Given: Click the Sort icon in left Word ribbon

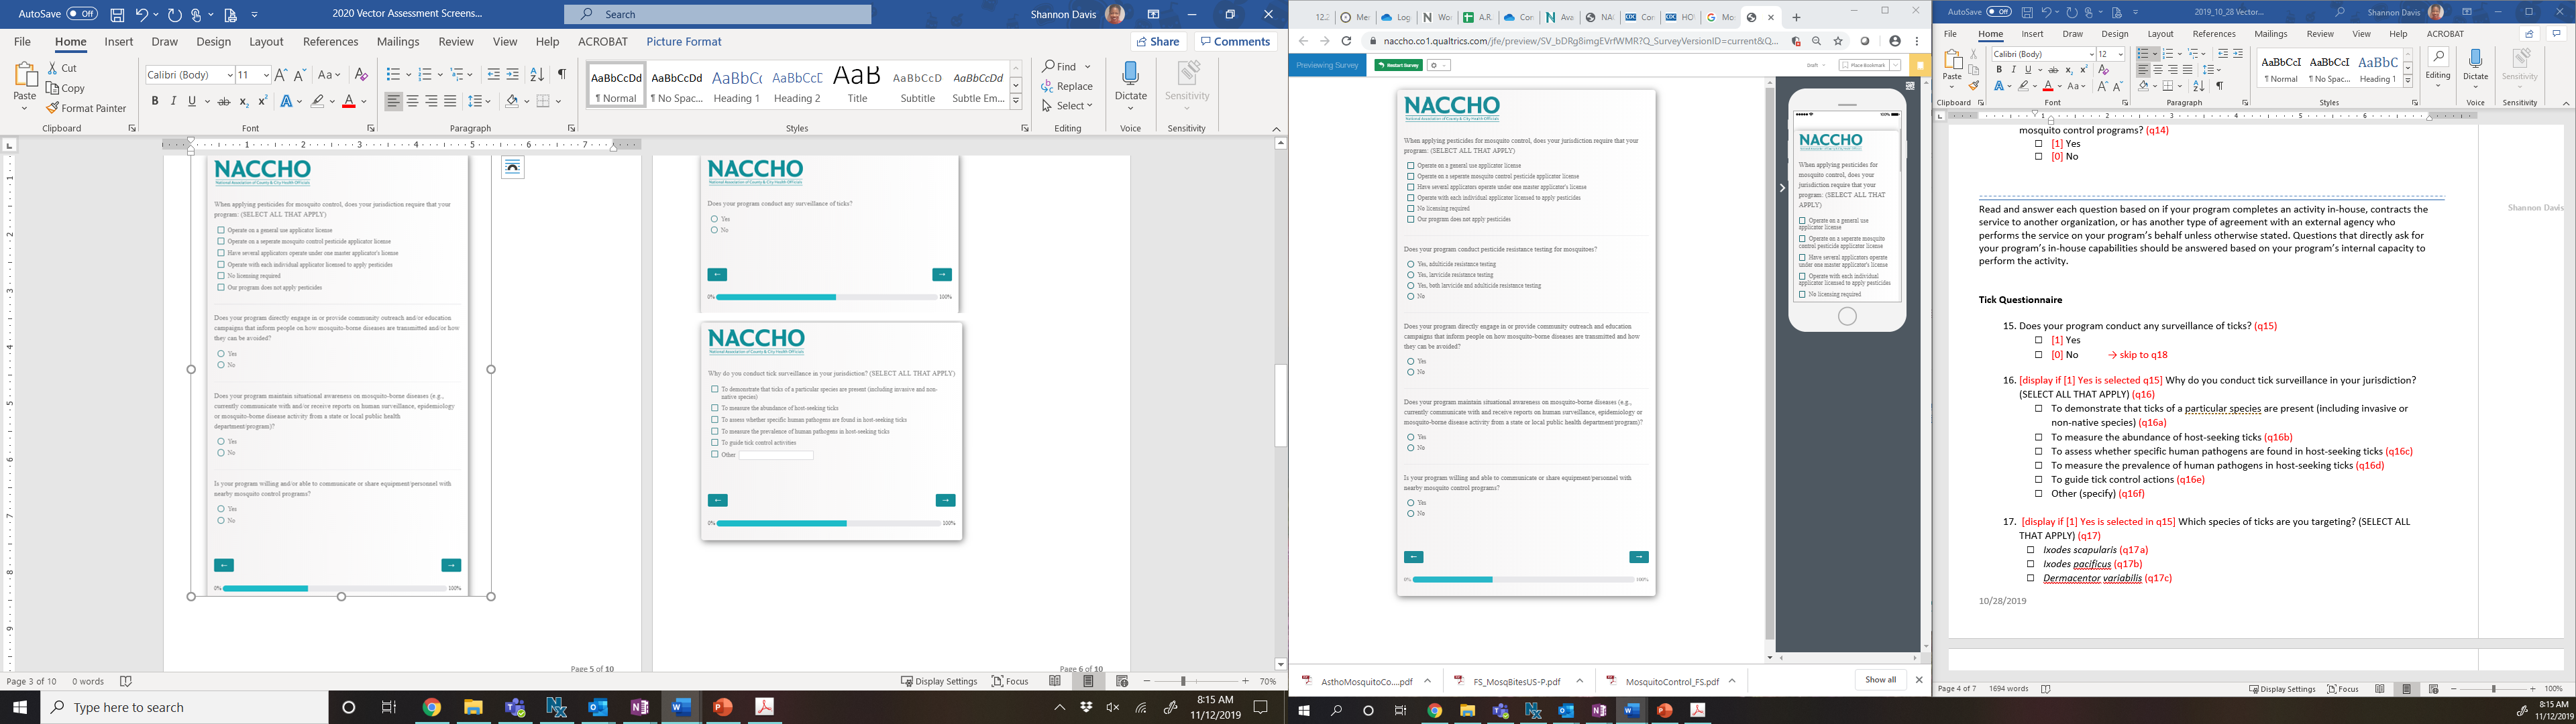Looking at the screenshot, I should coord(537,75).
